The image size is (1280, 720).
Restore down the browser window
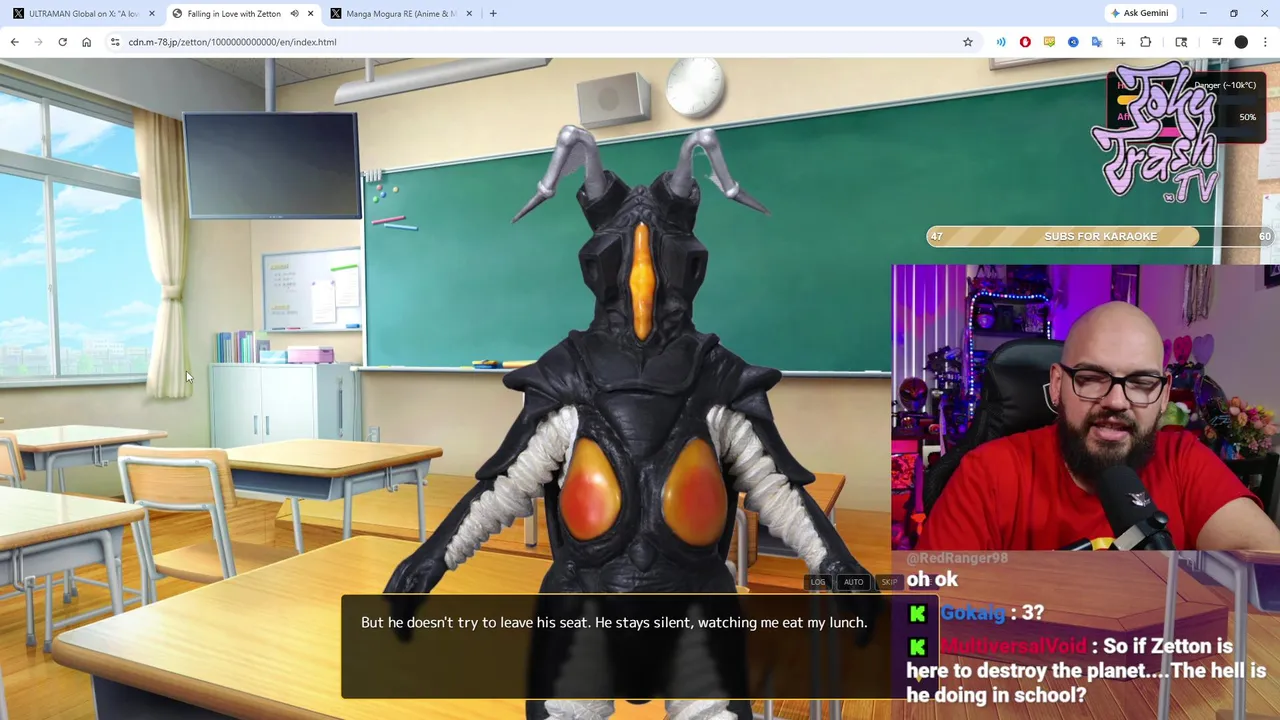pyautogui.click(x=1234, y=13)
